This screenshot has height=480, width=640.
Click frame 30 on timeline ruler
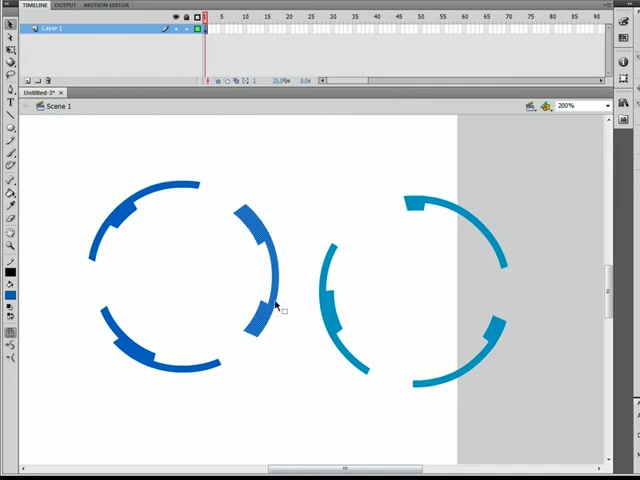pos(333,17)
